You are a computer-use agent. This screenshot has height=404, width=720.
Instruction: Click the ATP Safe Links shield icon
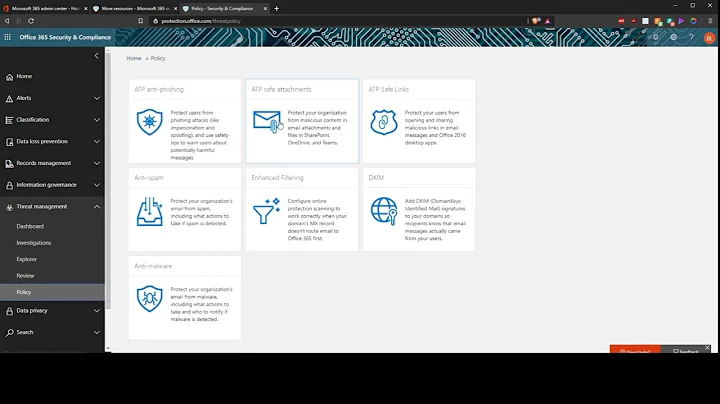coord(384,122)
